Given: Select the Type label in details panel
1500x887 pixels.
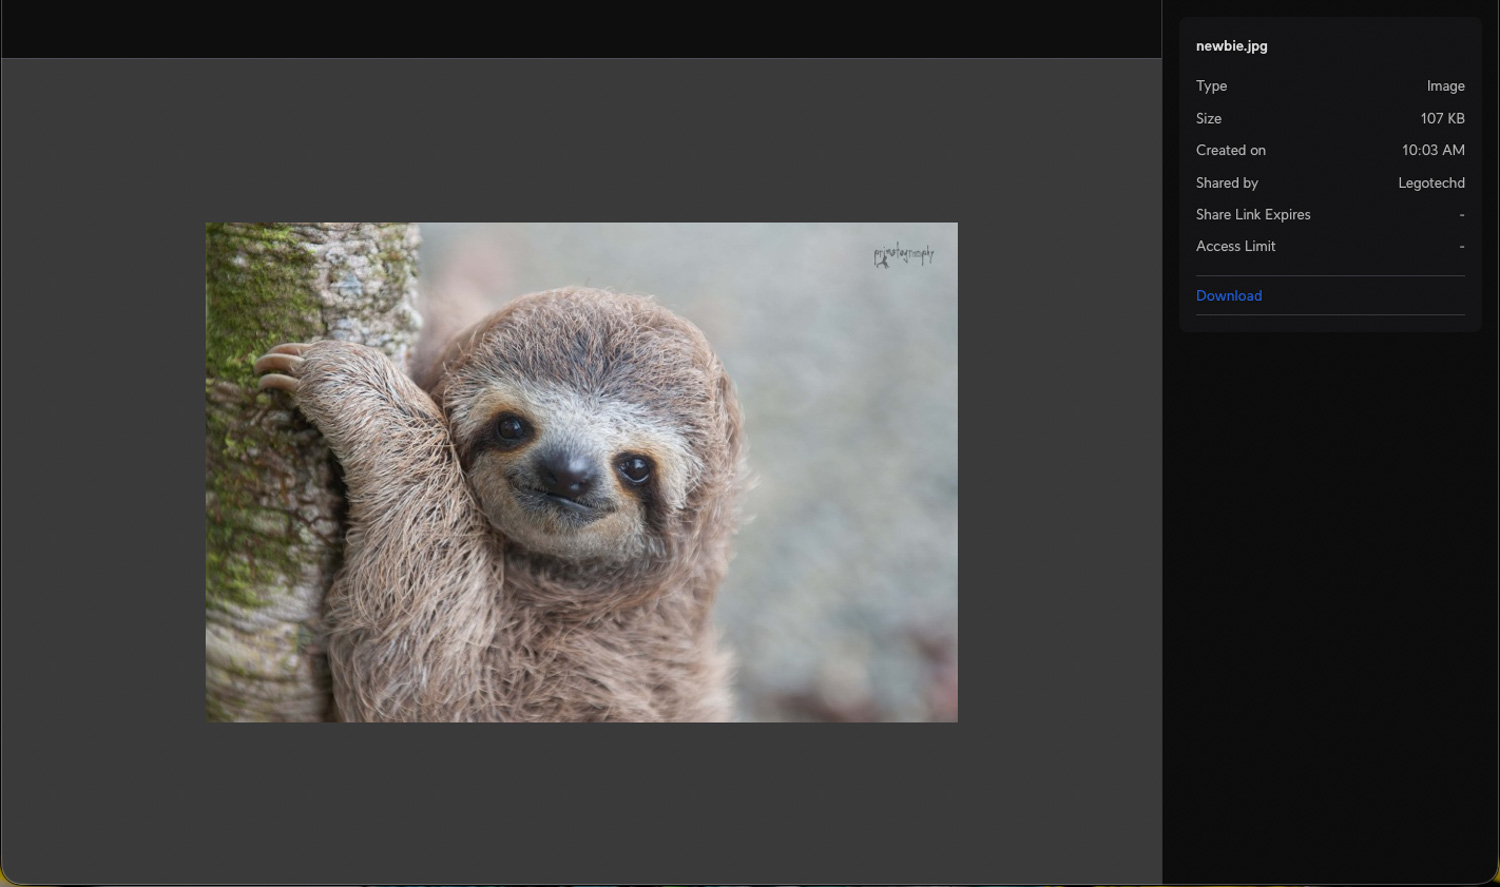Looking at the screenshot, I should tap(1211, 86).
